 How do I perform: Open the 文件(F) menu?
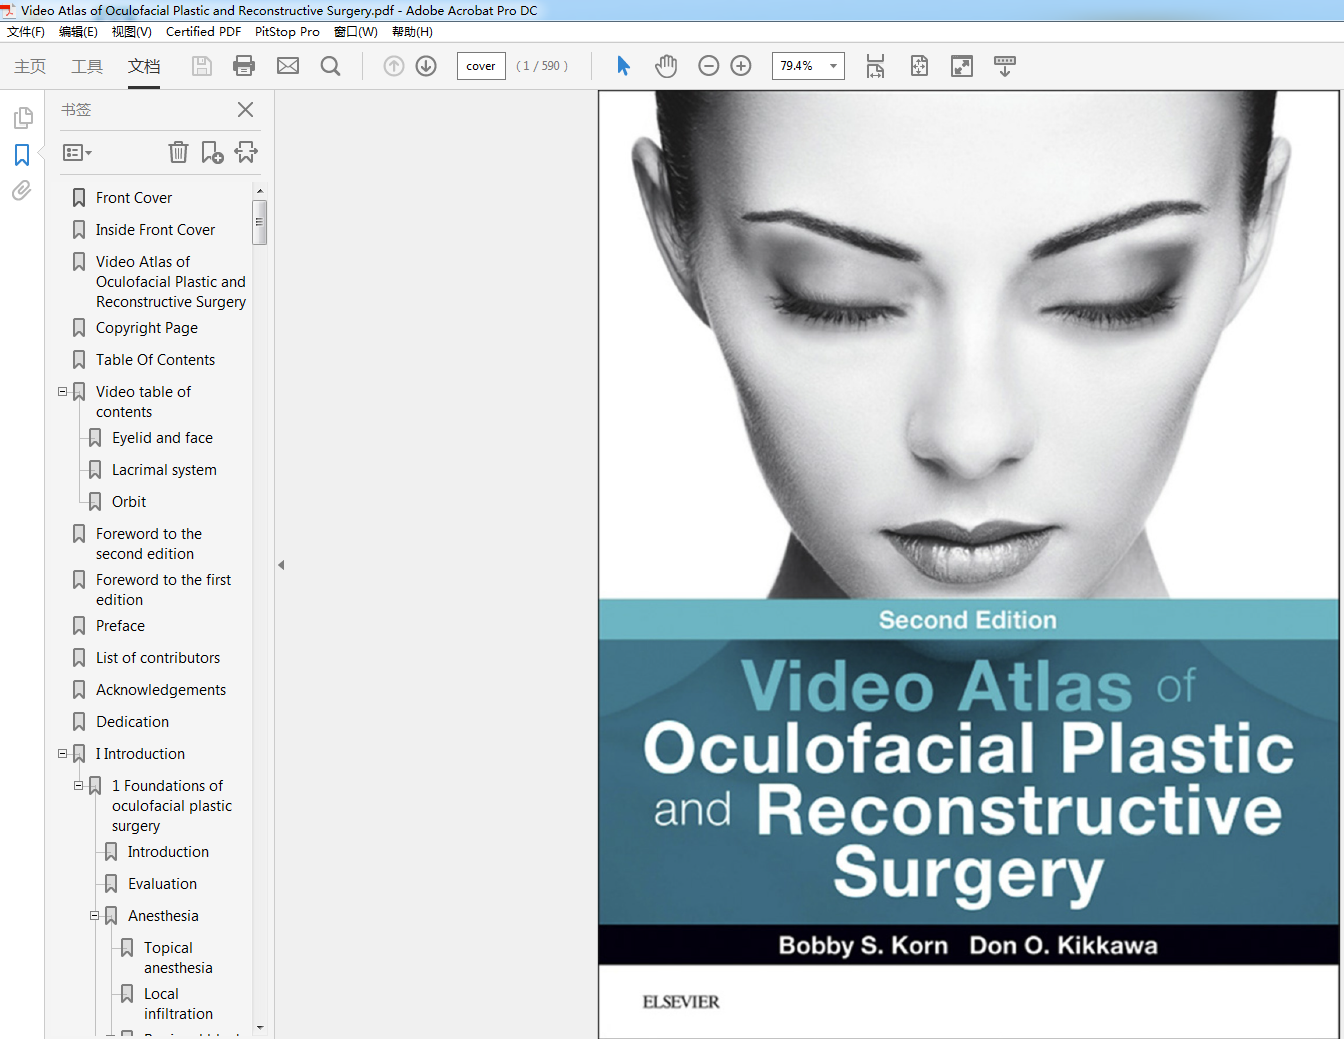pos(26,32)
